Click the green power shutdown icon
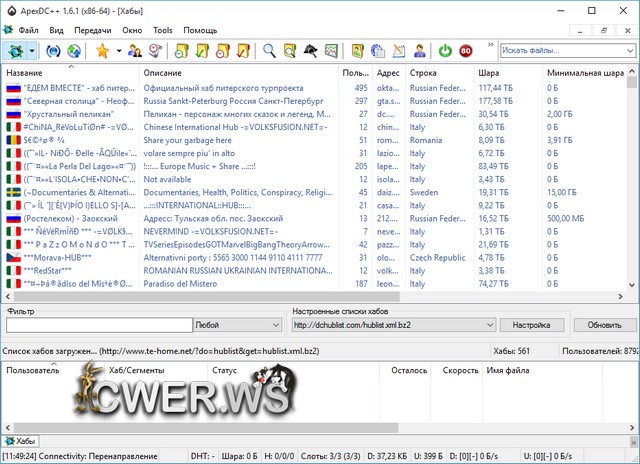Screen dimensions: 640x464 (x=444, y=51)
